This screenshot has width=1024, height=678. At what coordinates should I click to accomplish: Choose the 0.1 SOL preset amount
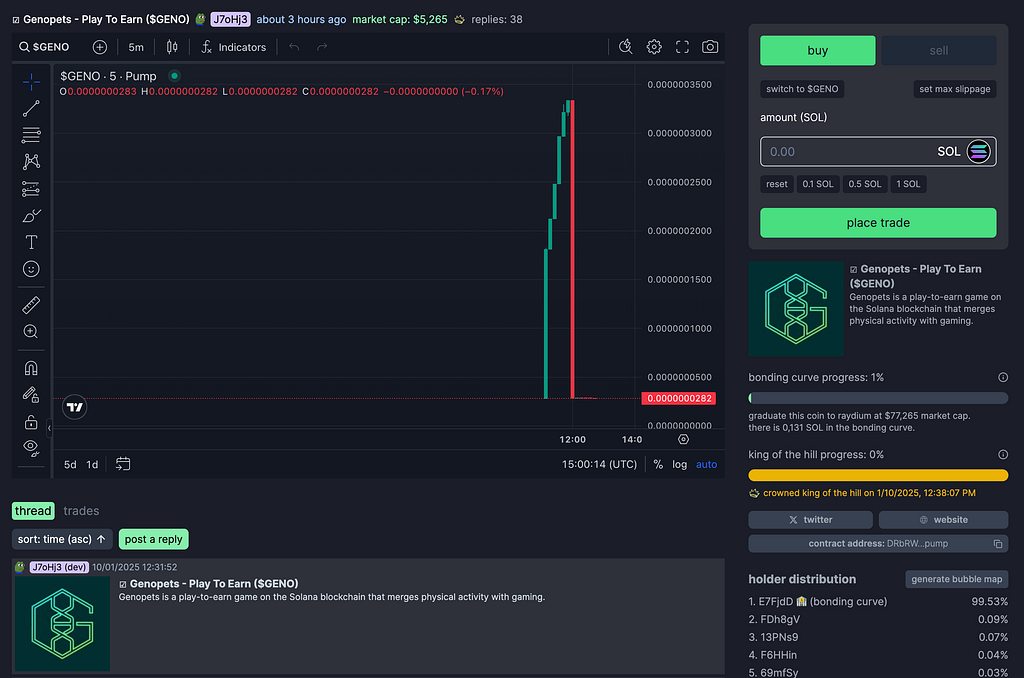[818, 184]
